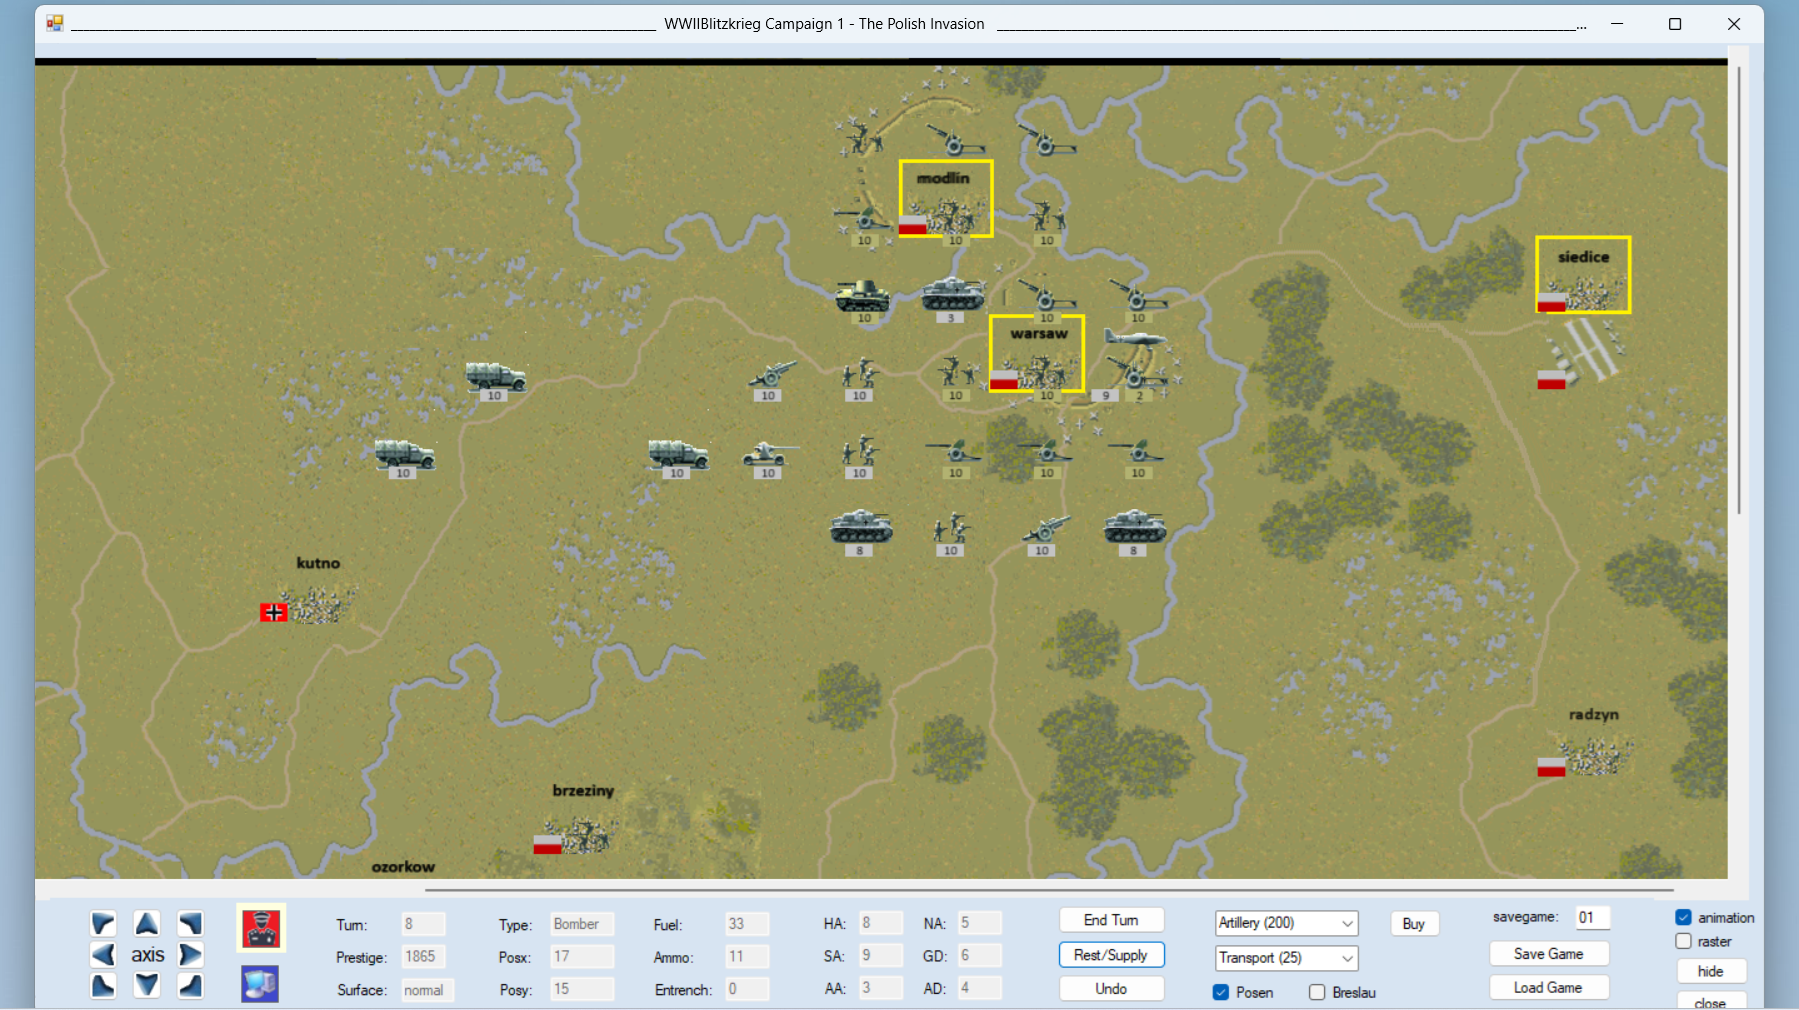Click the down-left diagonal scroll arrow
This screenshot has height=1010, width=1799.
coord(103,986)
